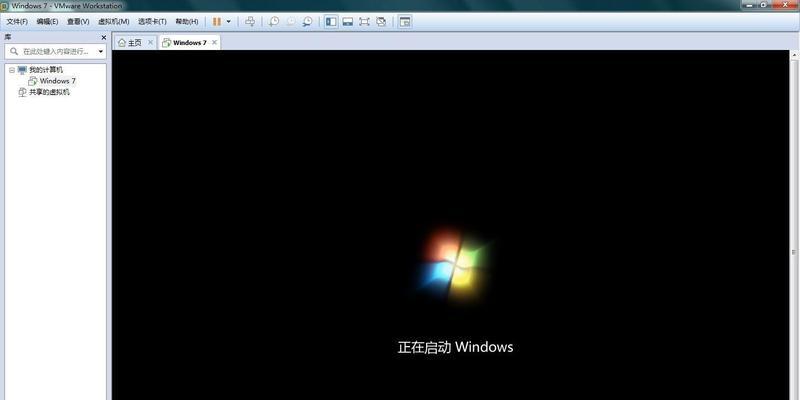Take a snapshot of this virtual machine
The image size is (800, 400).
(274, 22)
